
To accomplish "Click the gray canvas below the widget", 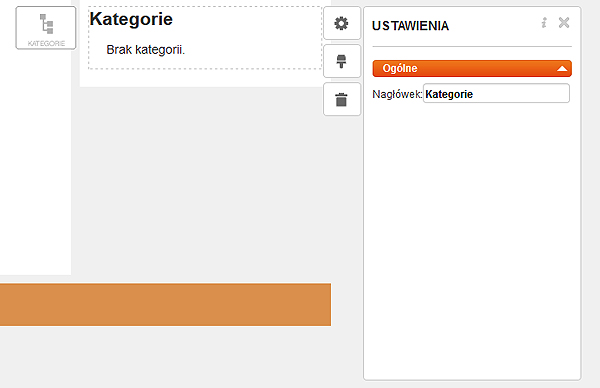I will click(199, 184).
